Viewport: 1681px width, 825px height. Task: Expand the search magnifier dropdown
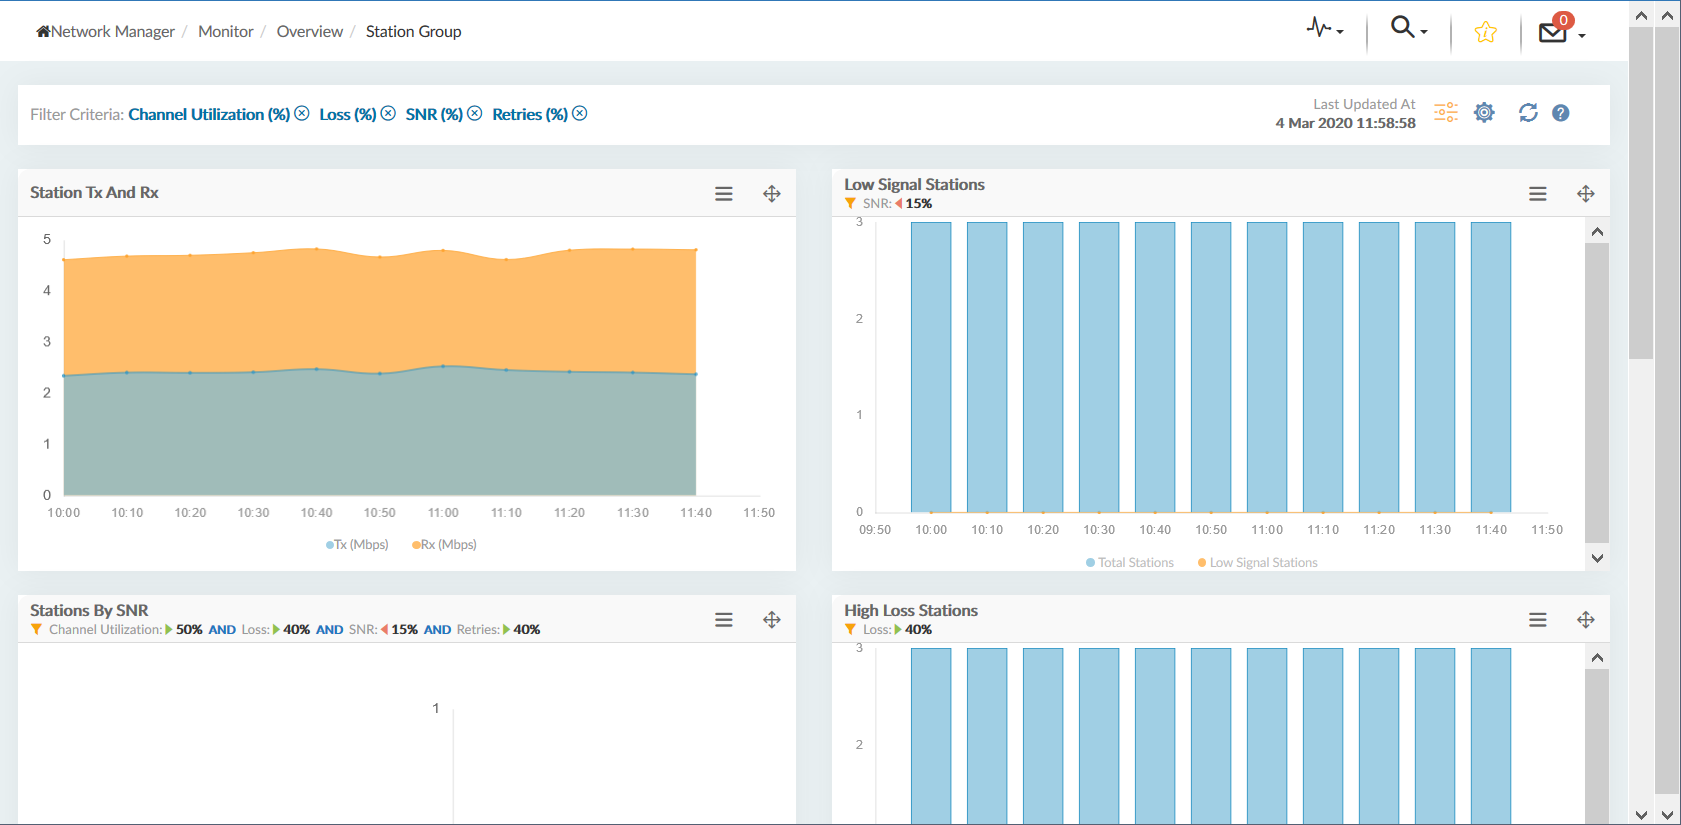click(x=1408, y=29)
